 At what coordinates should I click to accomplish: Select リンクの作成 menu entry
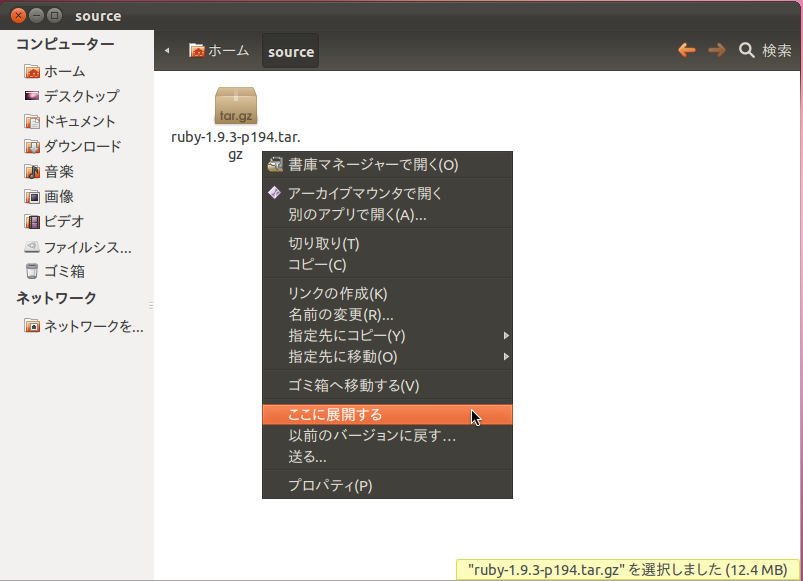pos(387,294)
